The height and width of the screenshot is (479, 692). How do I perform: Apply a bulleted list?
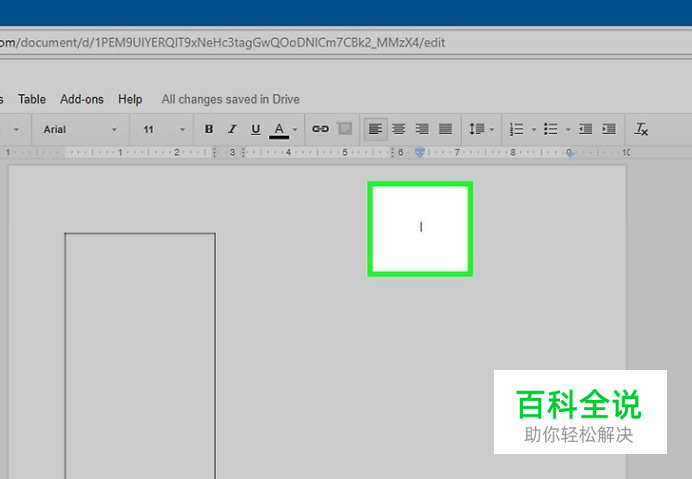(x=551, y=129)
